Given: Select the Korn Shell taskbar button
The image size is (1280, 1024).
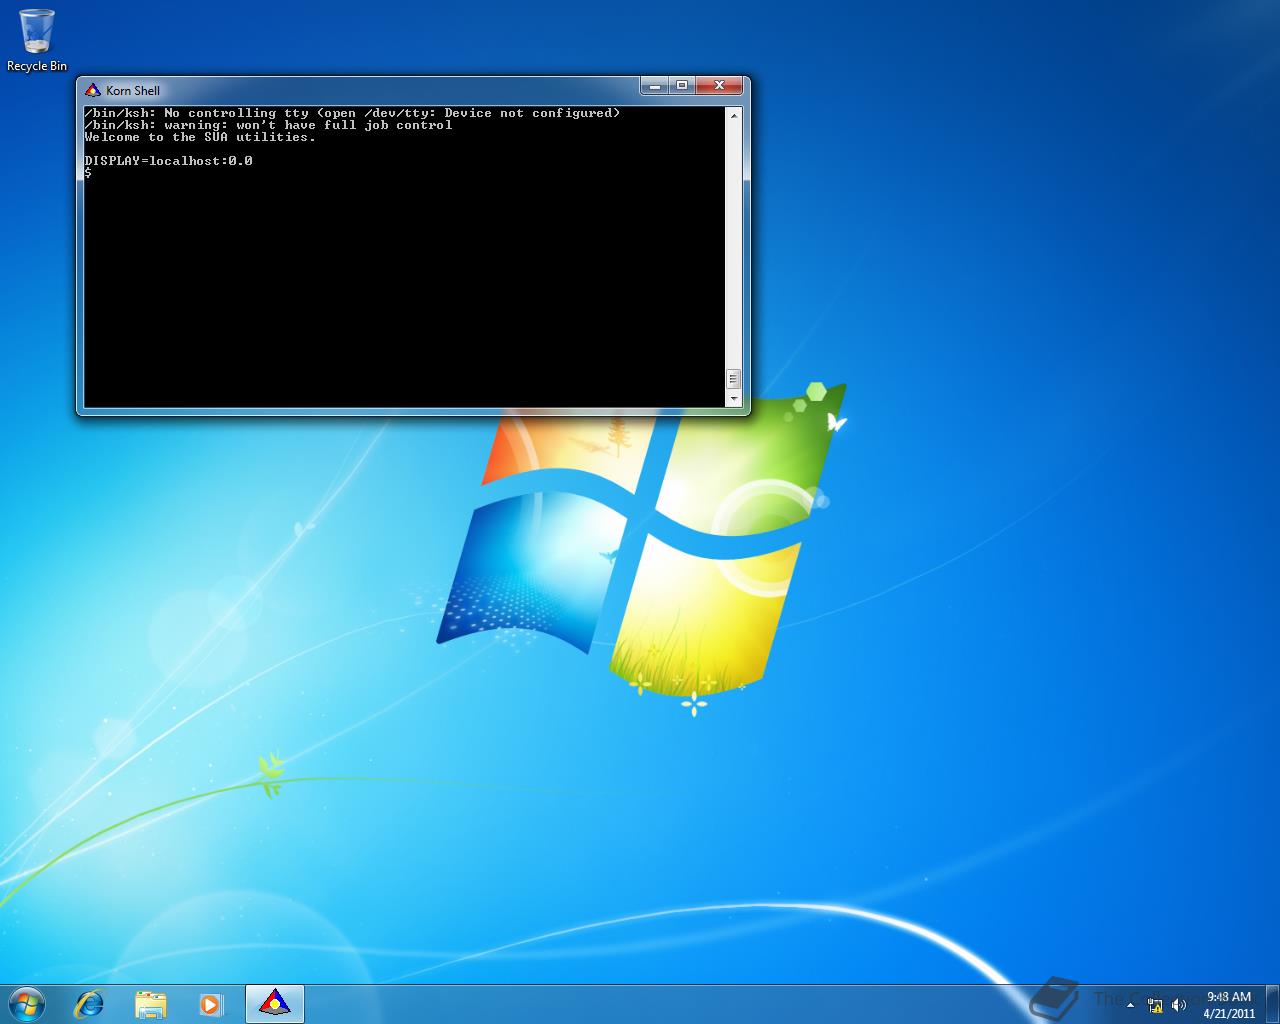Looking at the screenshot, I should [274, 1003].
